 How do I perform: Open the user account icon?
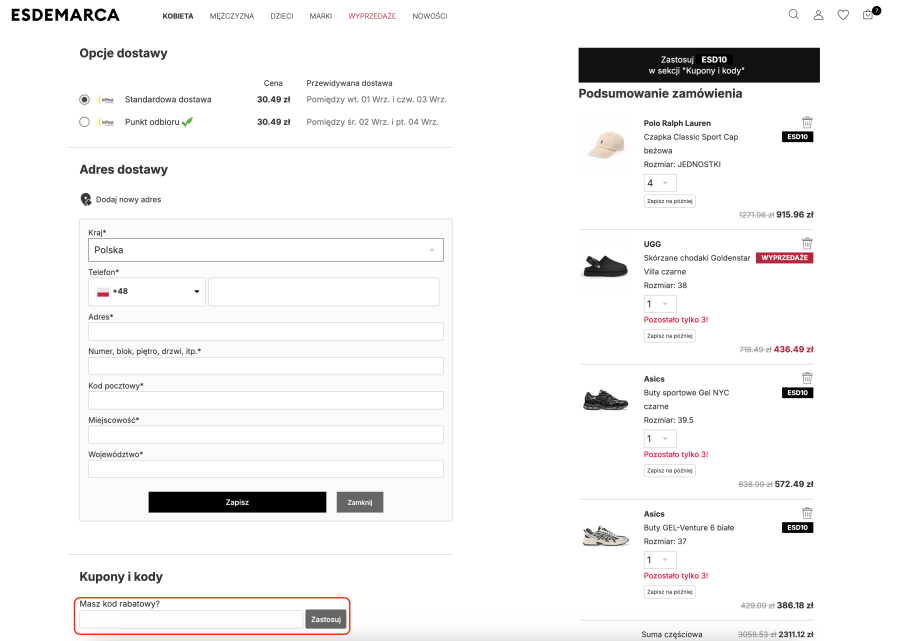tap(818, 15)
